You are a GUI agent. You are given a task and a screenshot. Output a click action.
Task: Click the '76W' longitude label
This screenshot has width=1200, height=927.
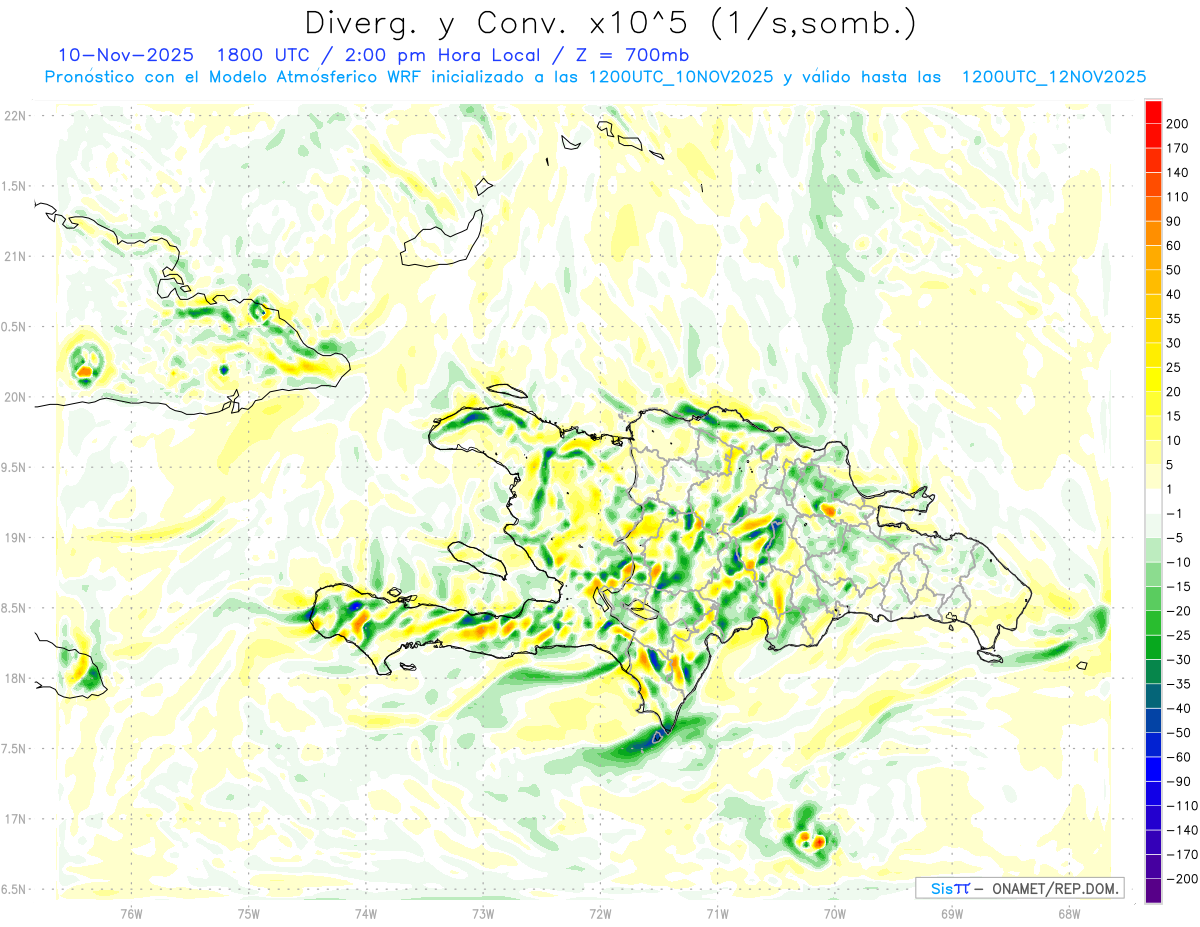(x=131, y=913)
